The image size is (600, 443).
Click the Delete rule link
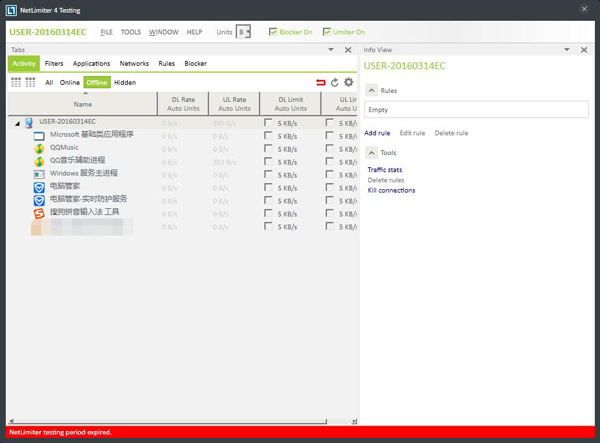[451, 133]
